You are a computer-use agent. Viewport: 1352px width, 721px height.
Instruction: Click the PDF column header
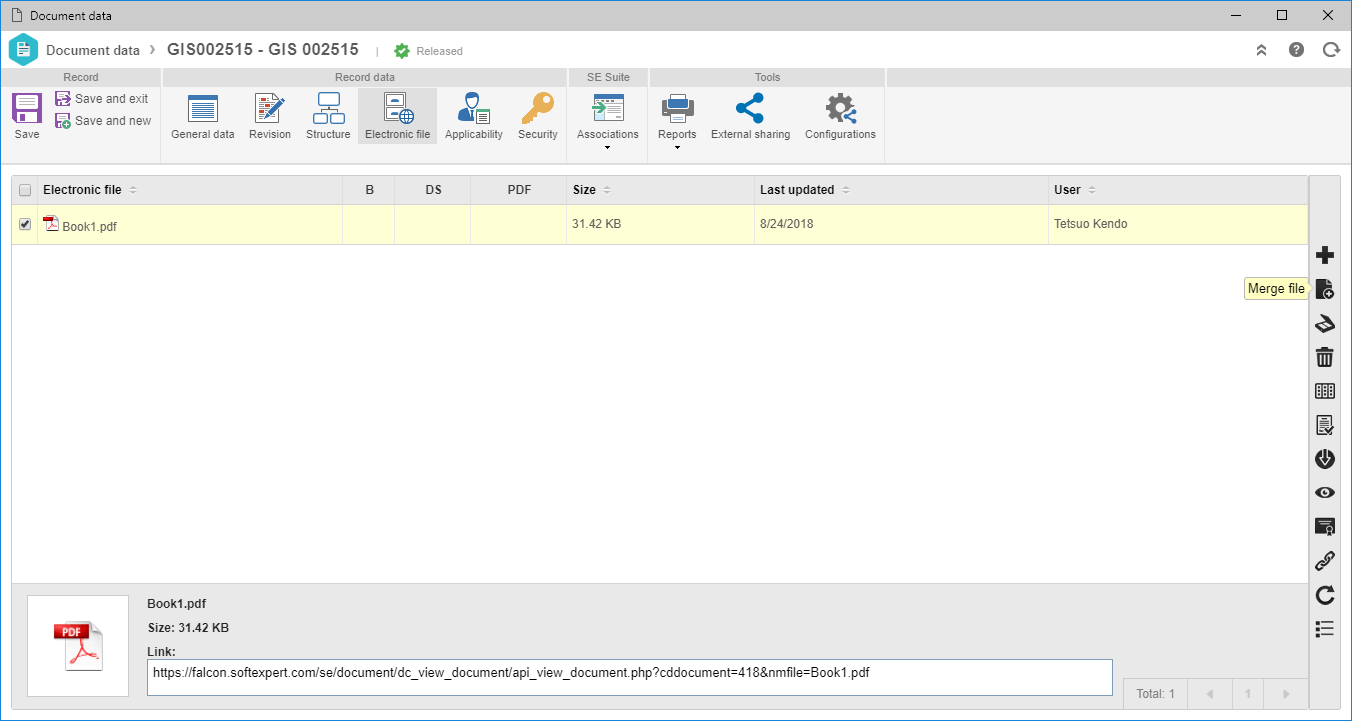point(519,190)
